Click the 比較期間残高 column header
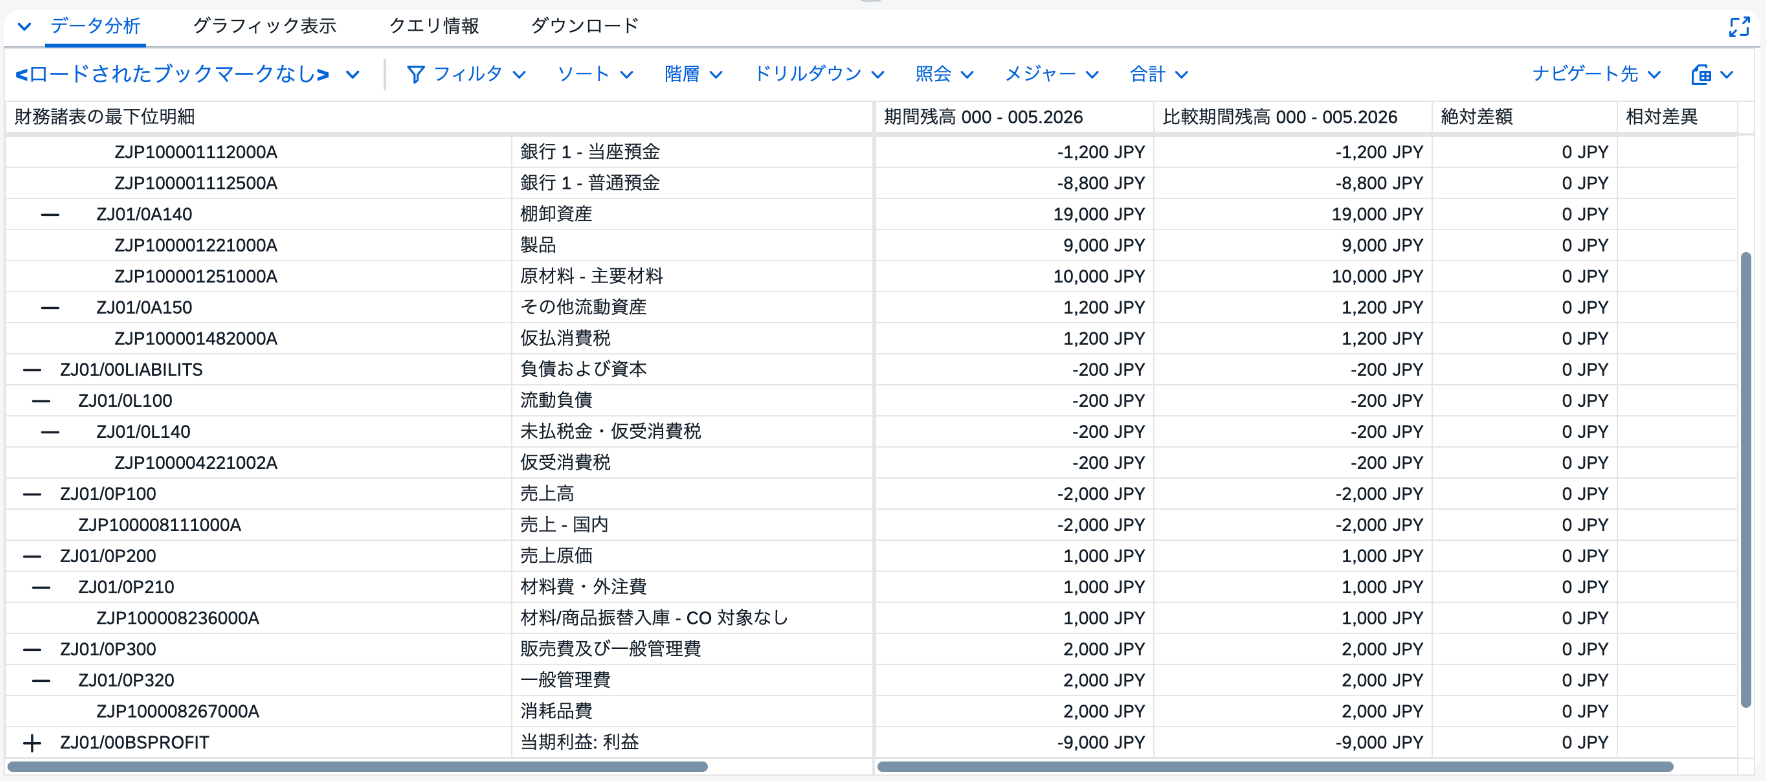Image resolution: width=1766 pixels, height=781 pixels. [x=1293, y=117]
